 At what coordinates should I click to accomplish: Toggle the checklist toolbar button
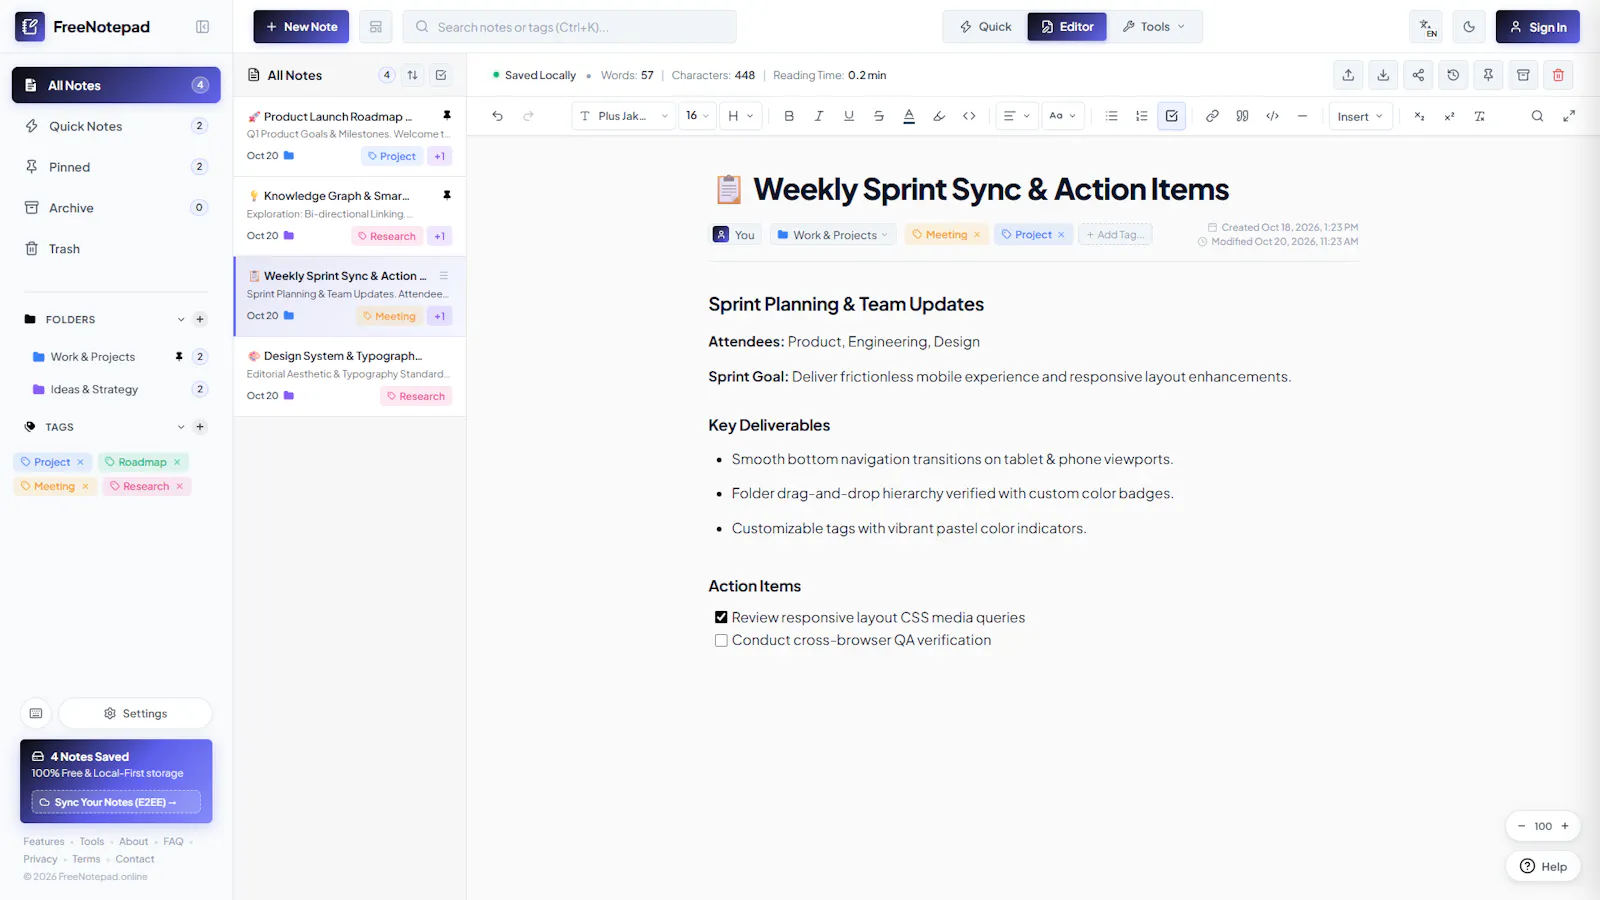click(1172, 116)
